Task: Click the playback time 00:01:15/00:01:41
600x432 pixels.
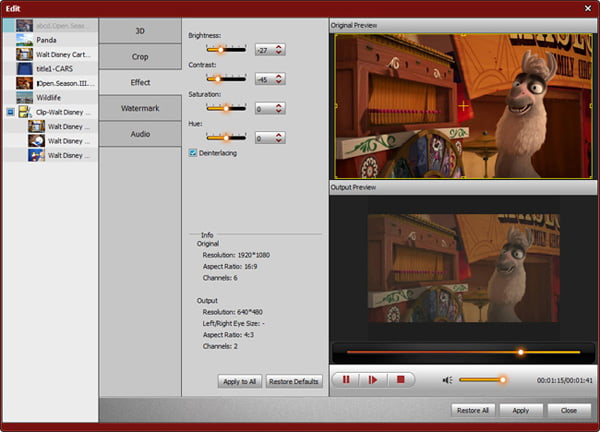Action: point(564,380)
